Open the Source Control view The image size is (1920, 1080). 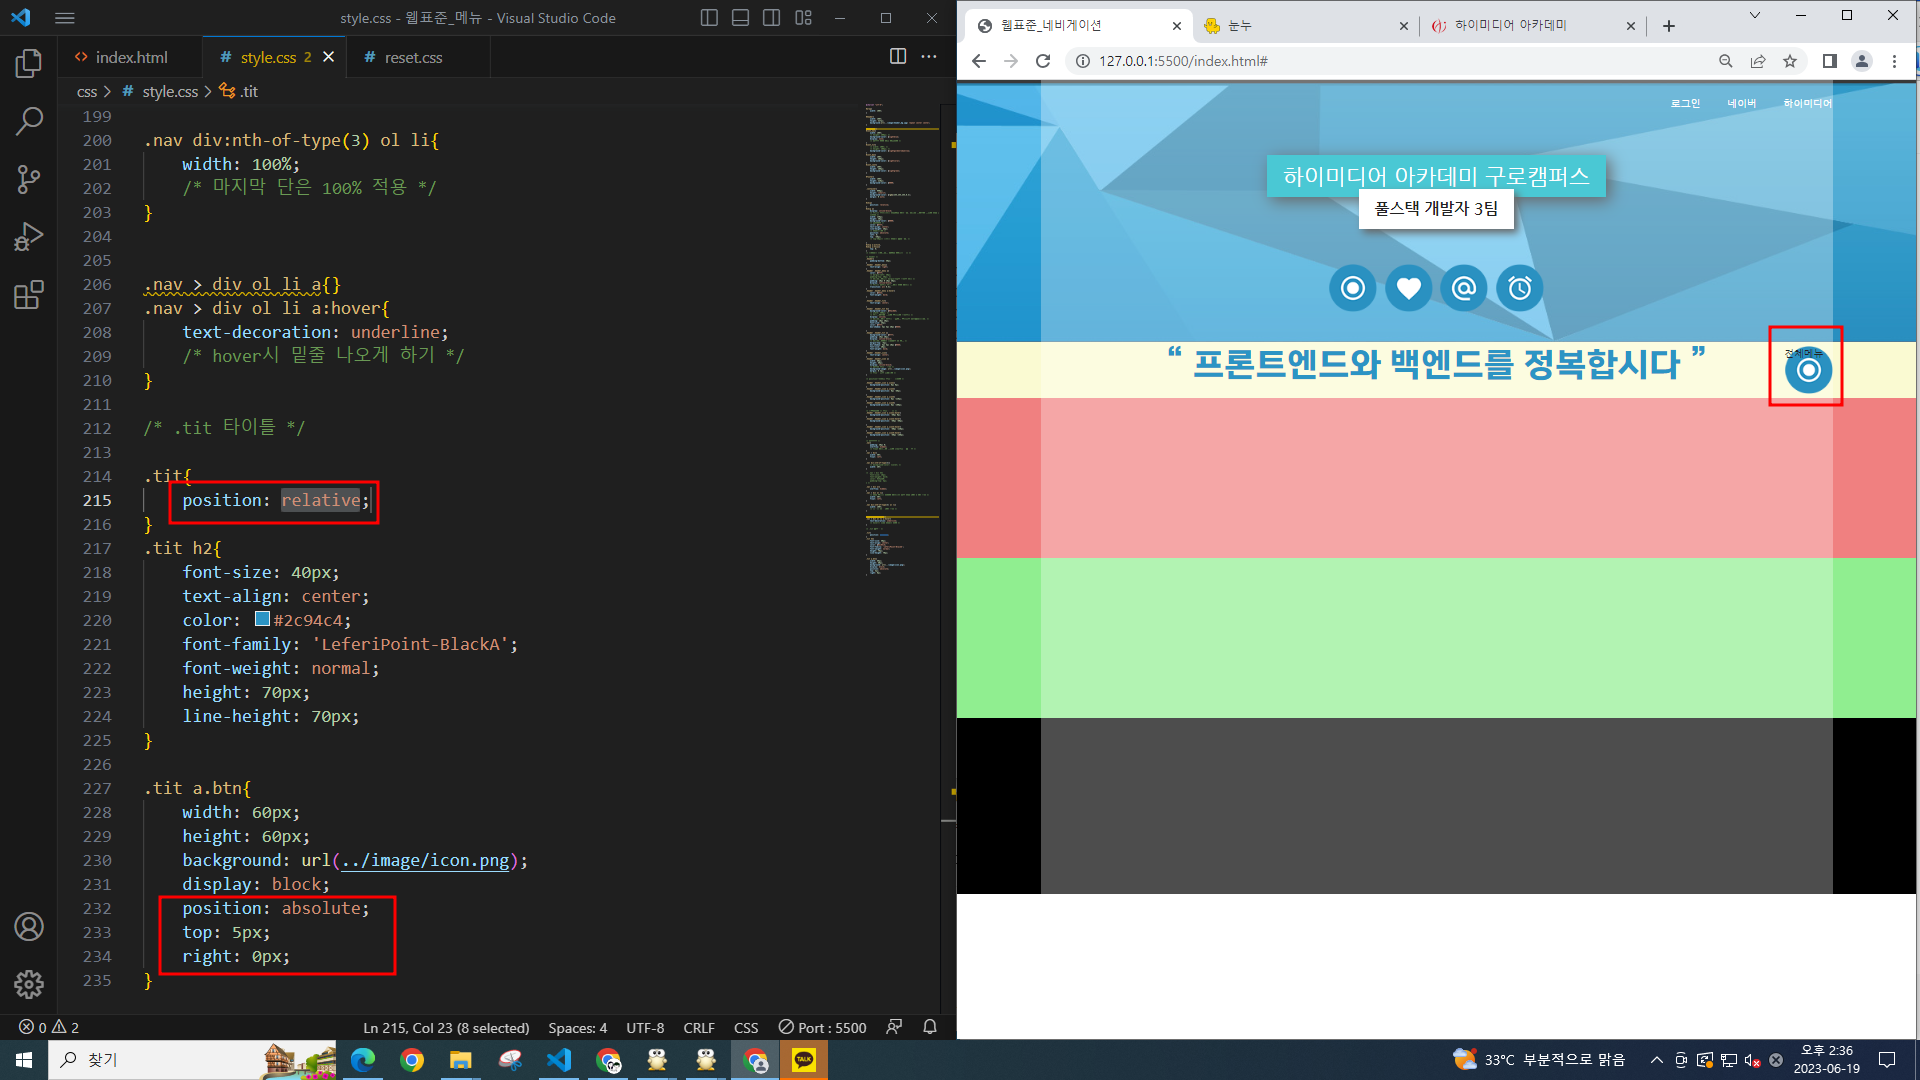click(29, 180)
